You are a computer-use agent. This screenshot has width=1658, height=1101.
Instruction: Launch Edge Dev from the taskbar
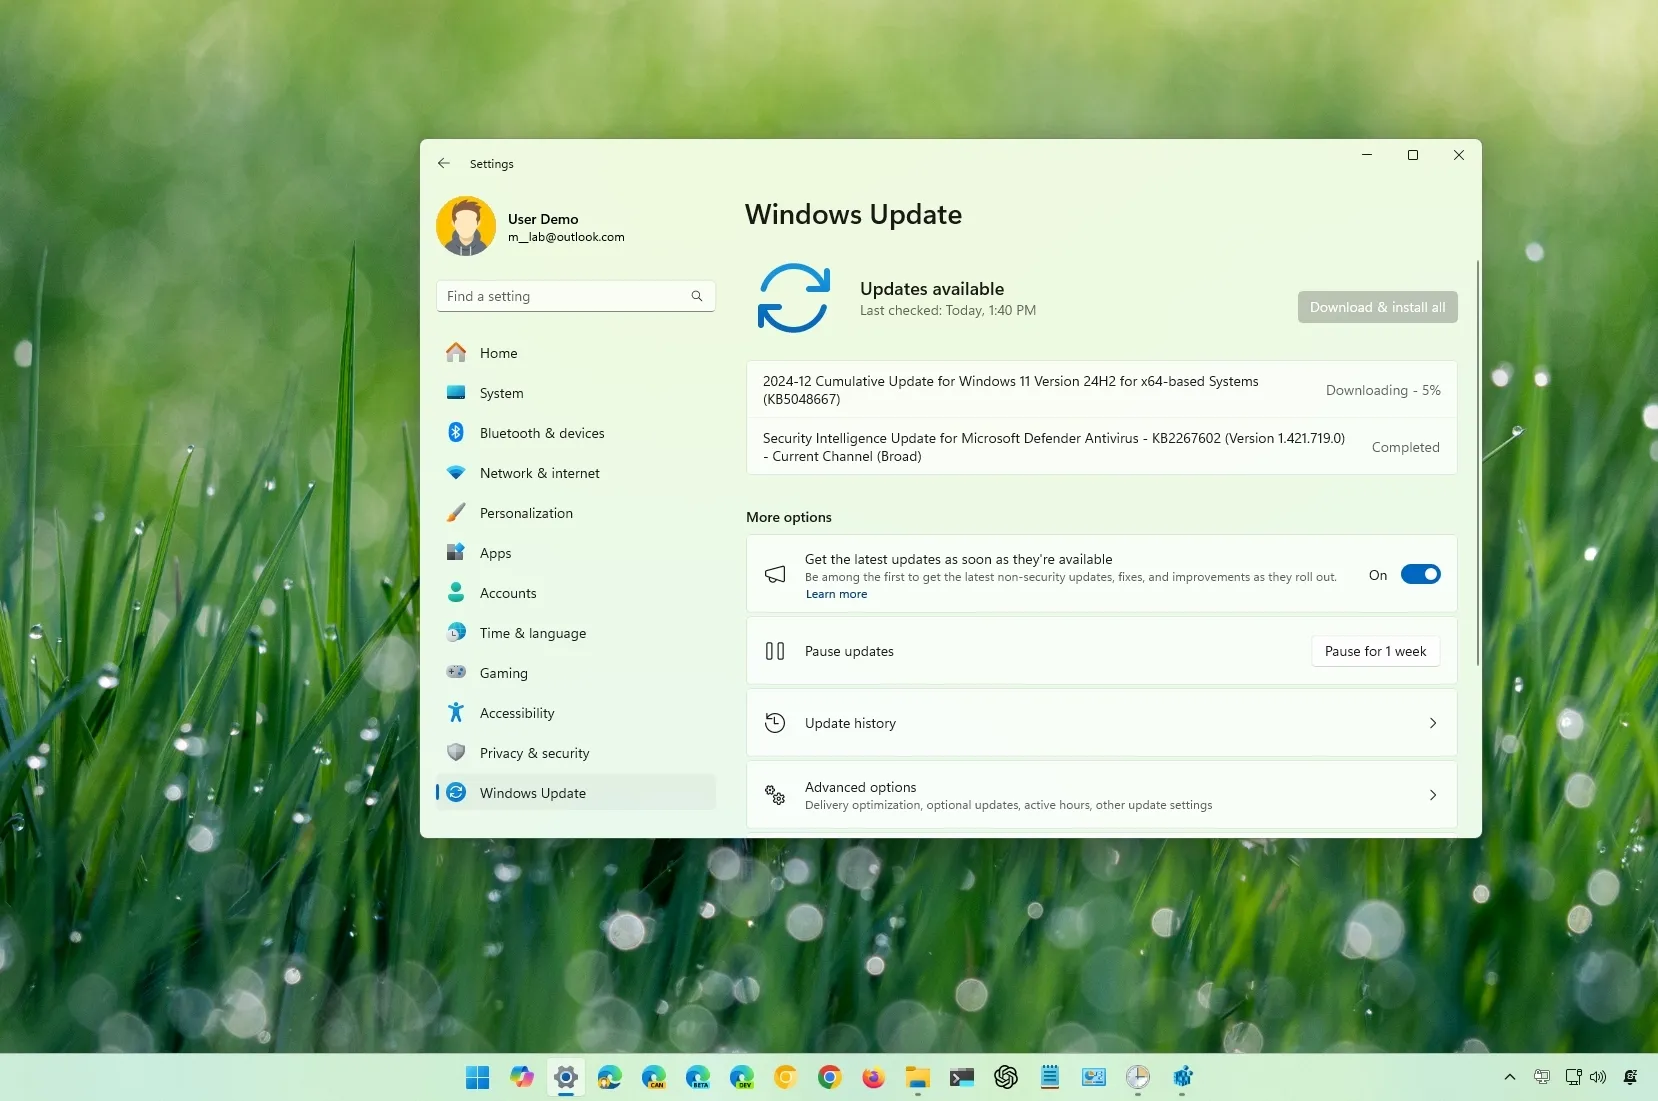[742, 1077]
